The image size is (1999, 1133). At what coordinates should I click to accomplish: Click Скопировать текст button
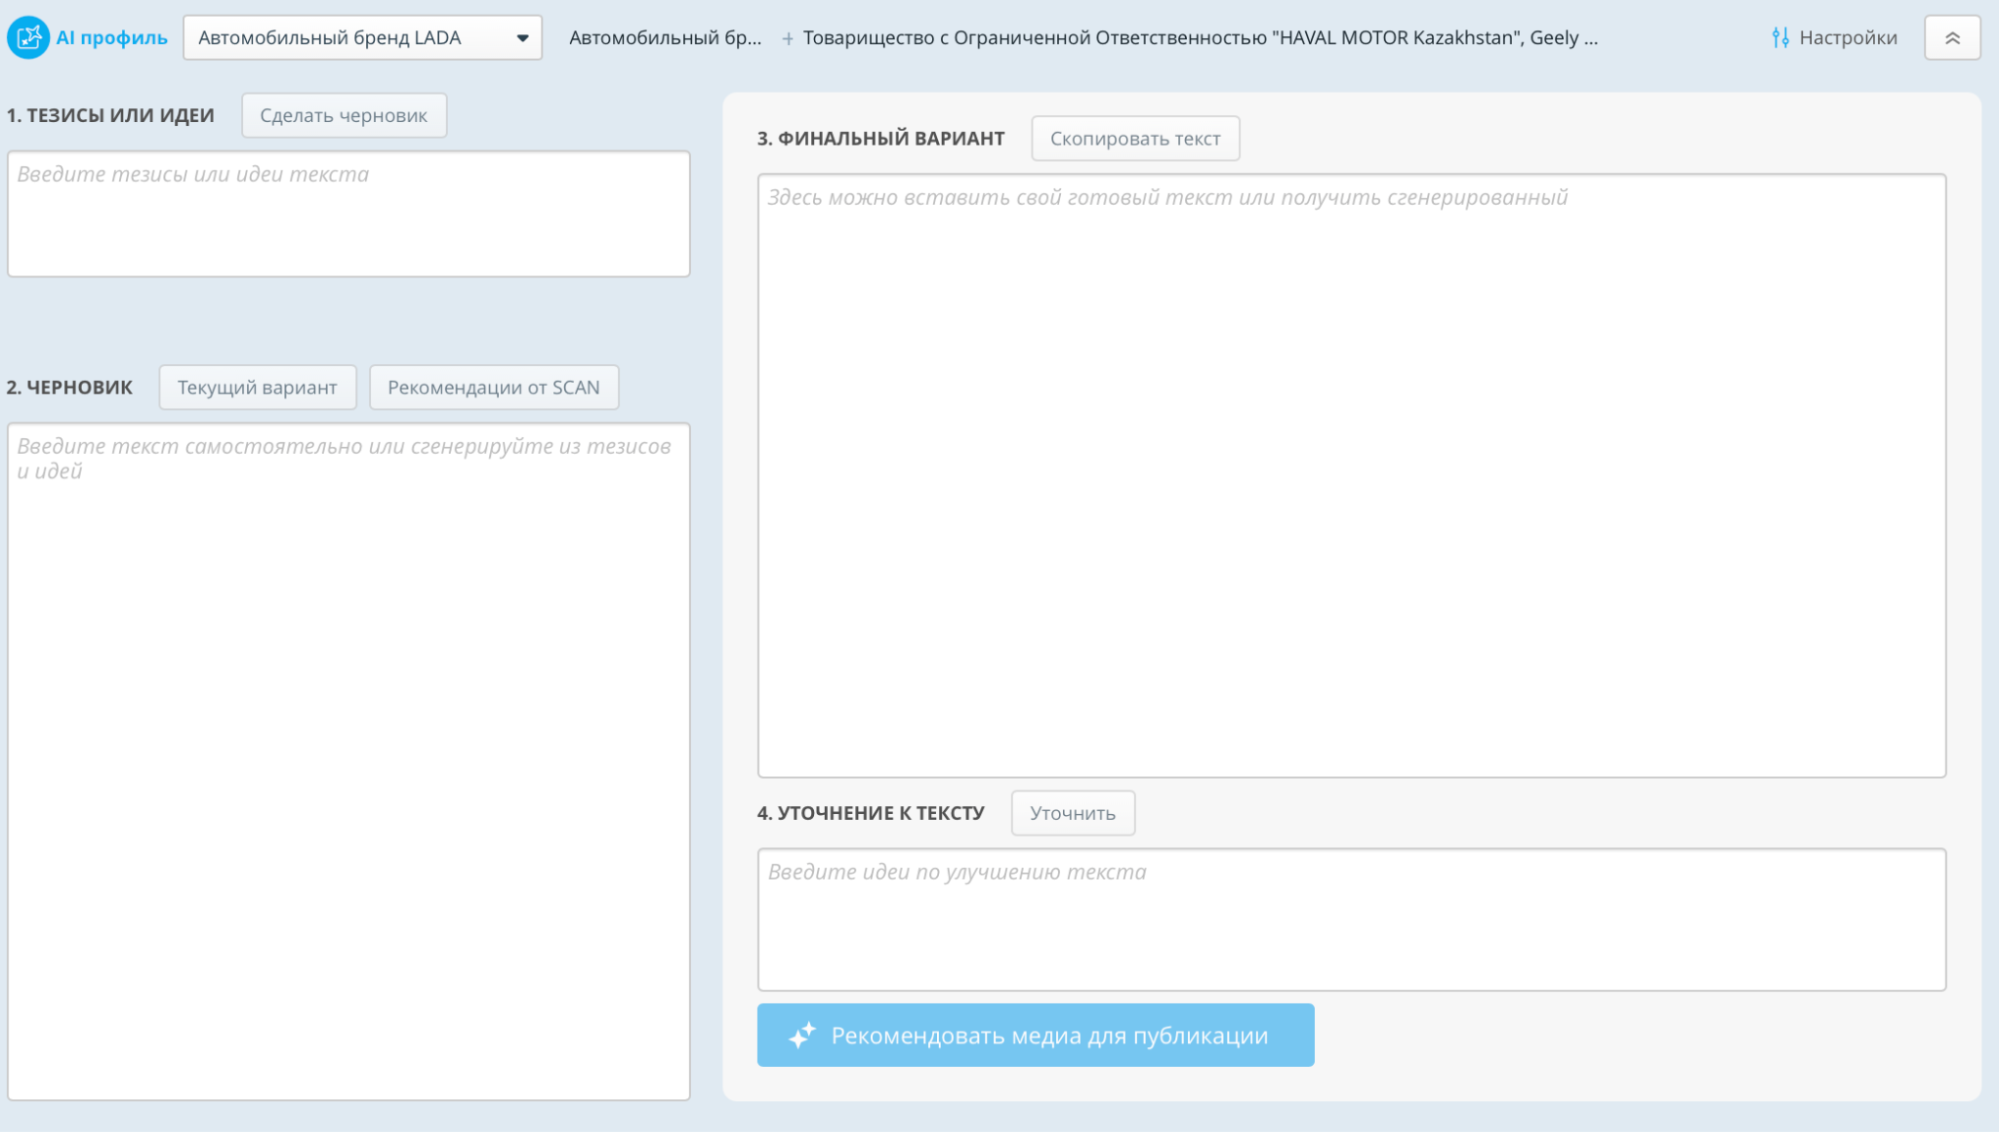(x=1135, y=138)
